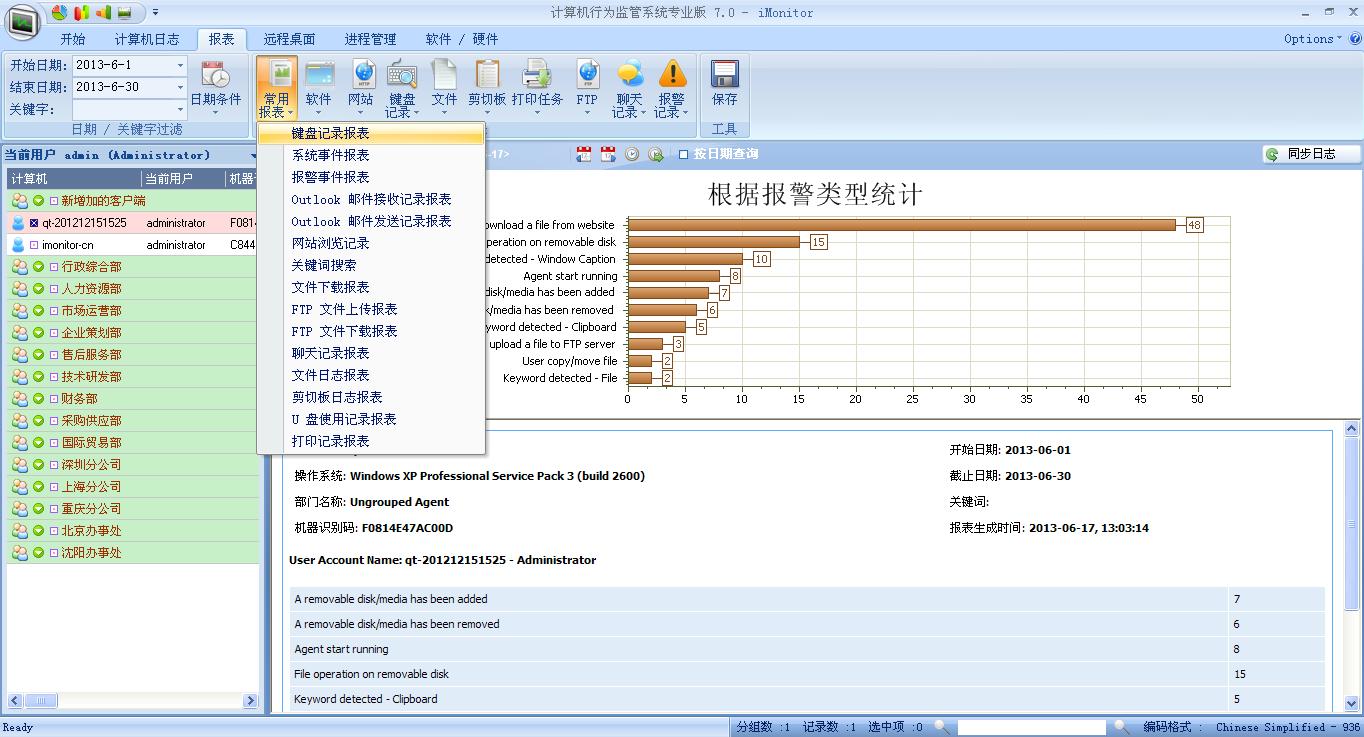Click the 同步日志 sync log button
This screenshot has width=1364, height=737.
click(1312, 154)
